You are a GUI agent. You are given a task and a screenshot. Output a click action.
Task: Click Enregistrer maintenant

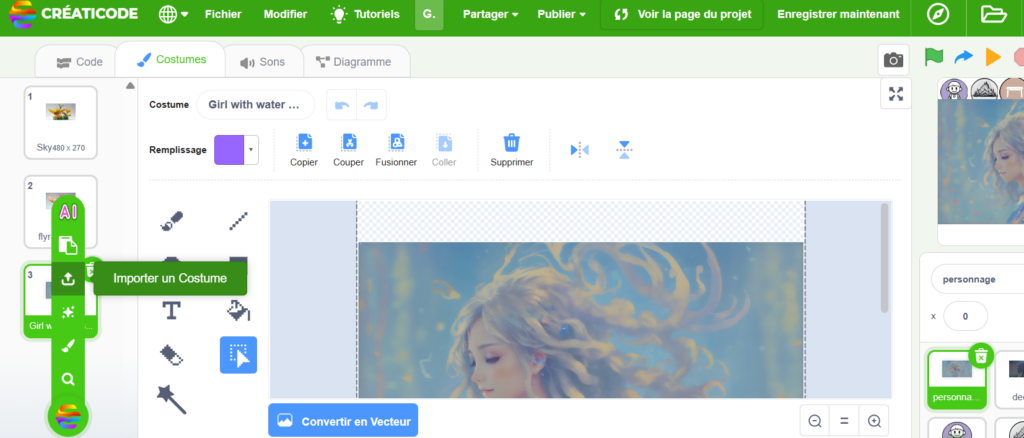pos(838,14)
